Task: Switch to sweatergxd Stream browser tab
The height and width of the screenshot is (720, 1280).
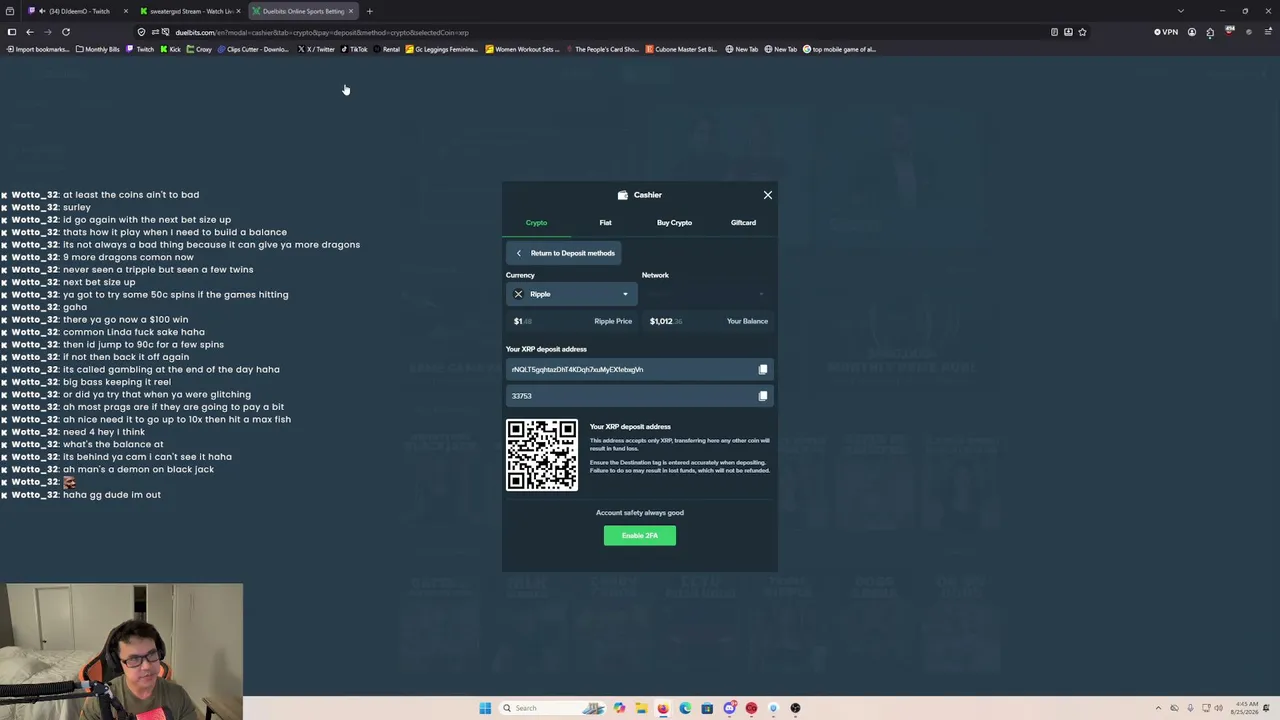Action: [190, 11]
